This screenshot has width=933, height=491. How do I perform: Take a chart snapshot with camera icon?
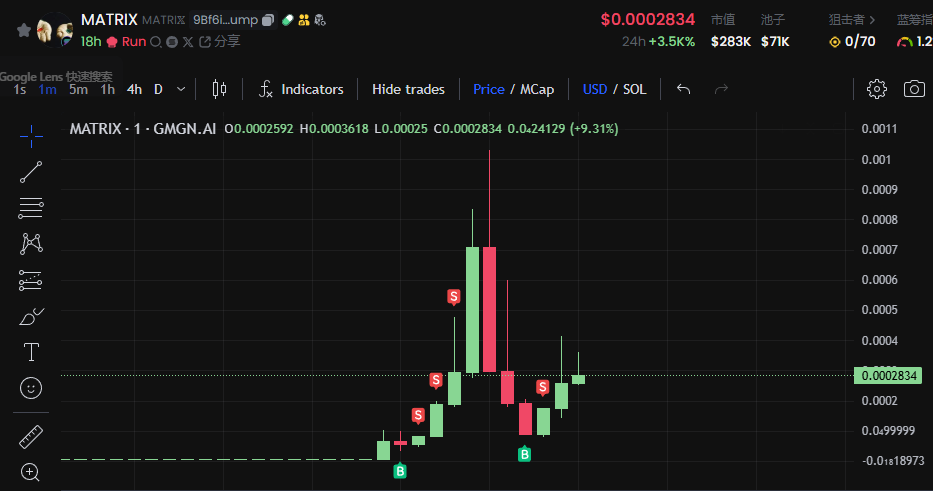pyautogui.click(x=914, y=89)
